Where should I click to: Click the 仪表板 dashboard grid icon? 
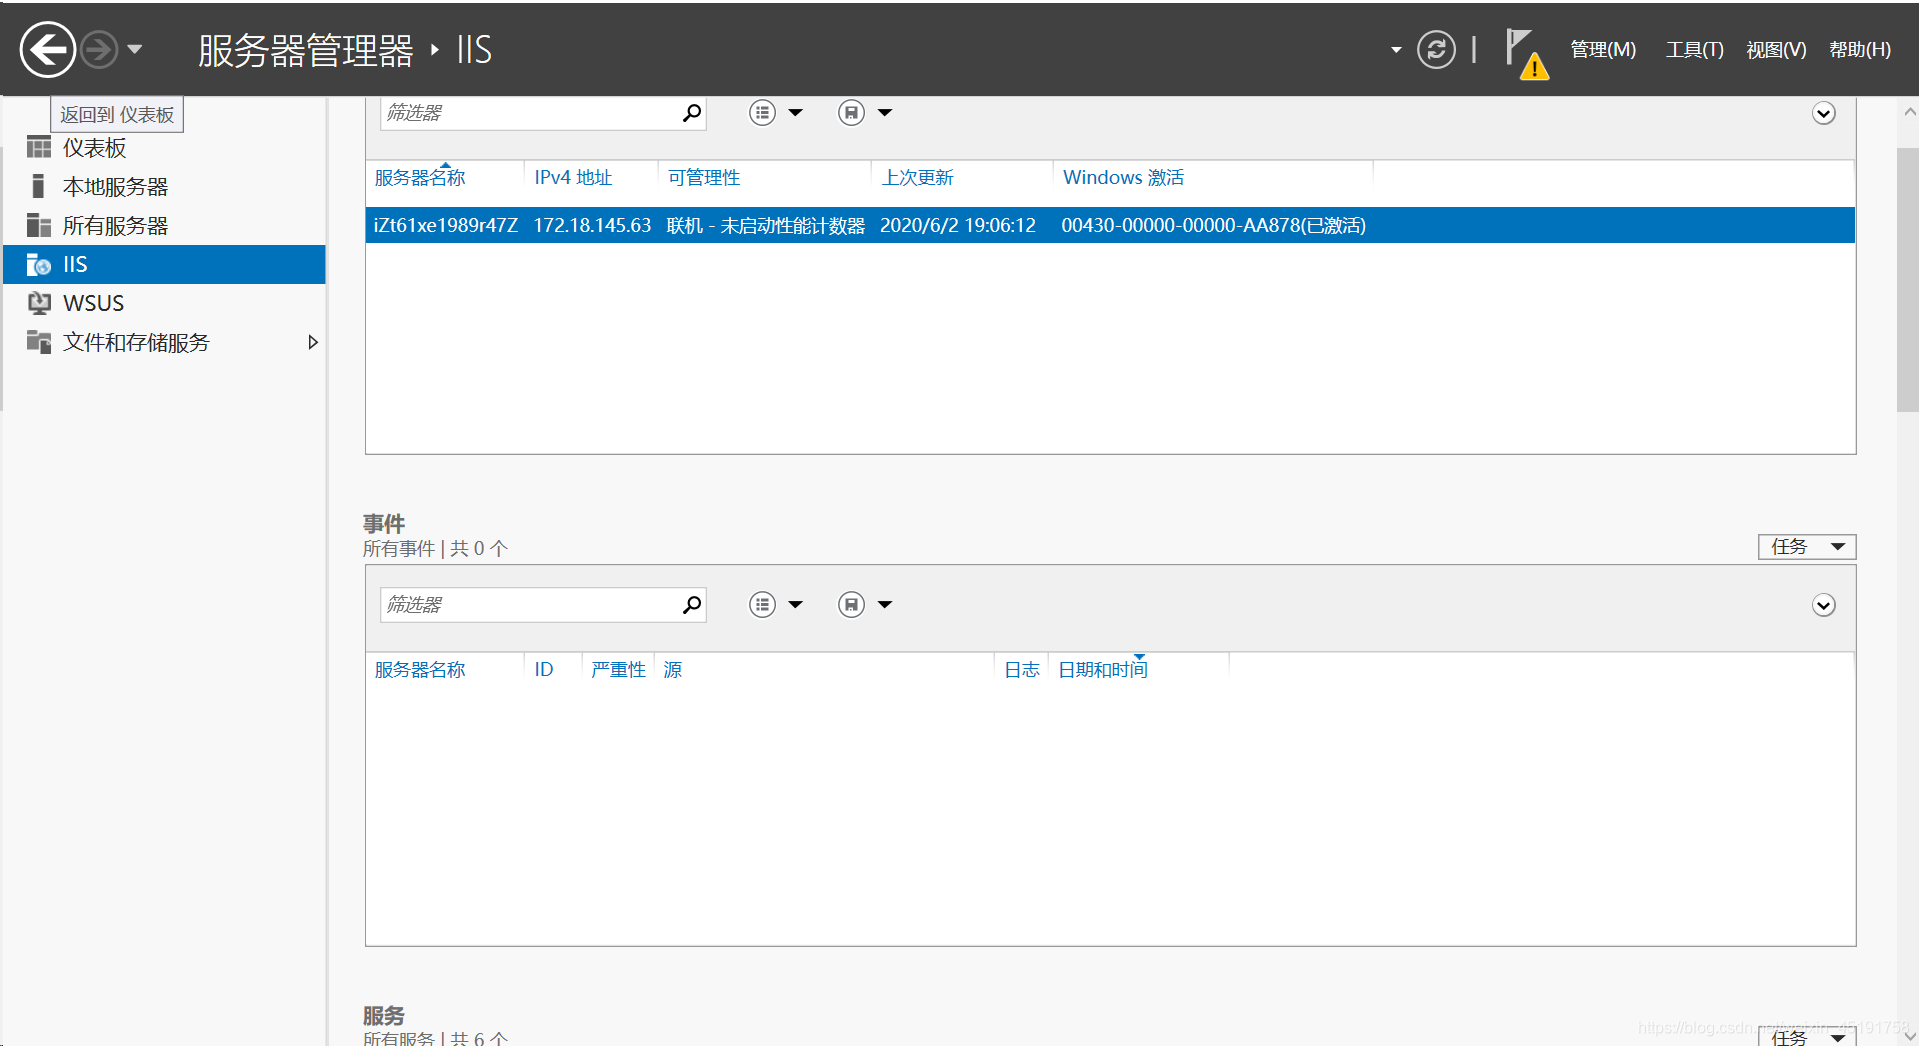[39, 148]
